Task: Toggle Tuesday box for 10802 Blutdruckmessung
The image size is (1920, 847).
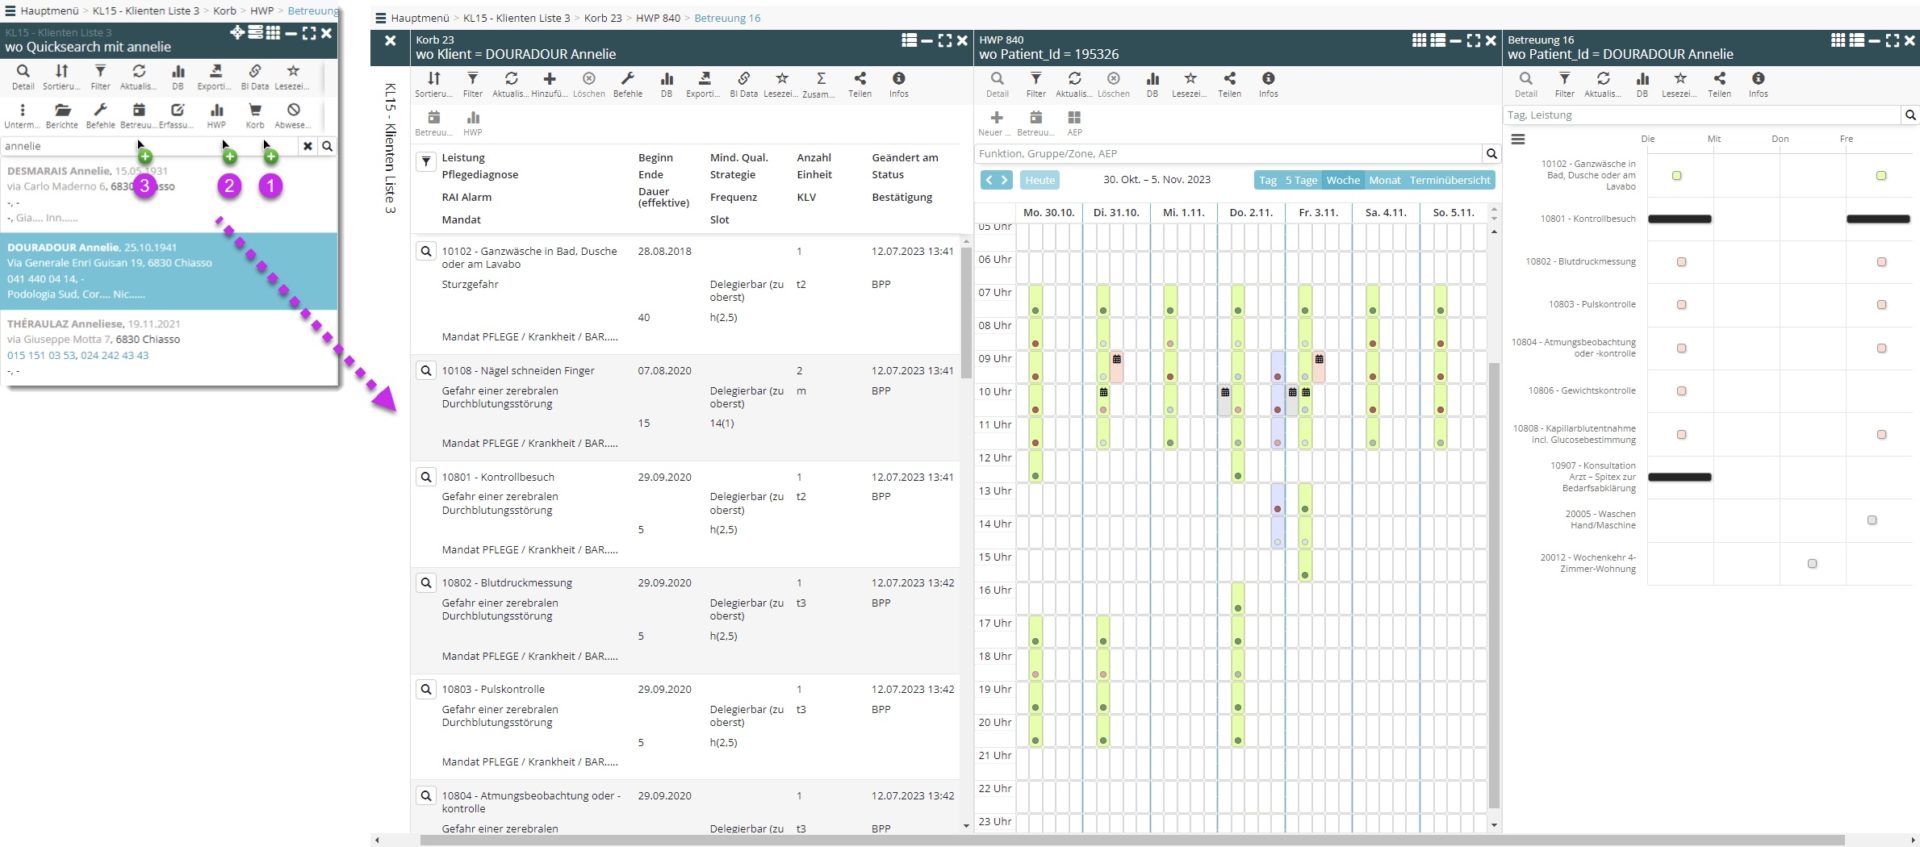Action: click(1681, 262)
